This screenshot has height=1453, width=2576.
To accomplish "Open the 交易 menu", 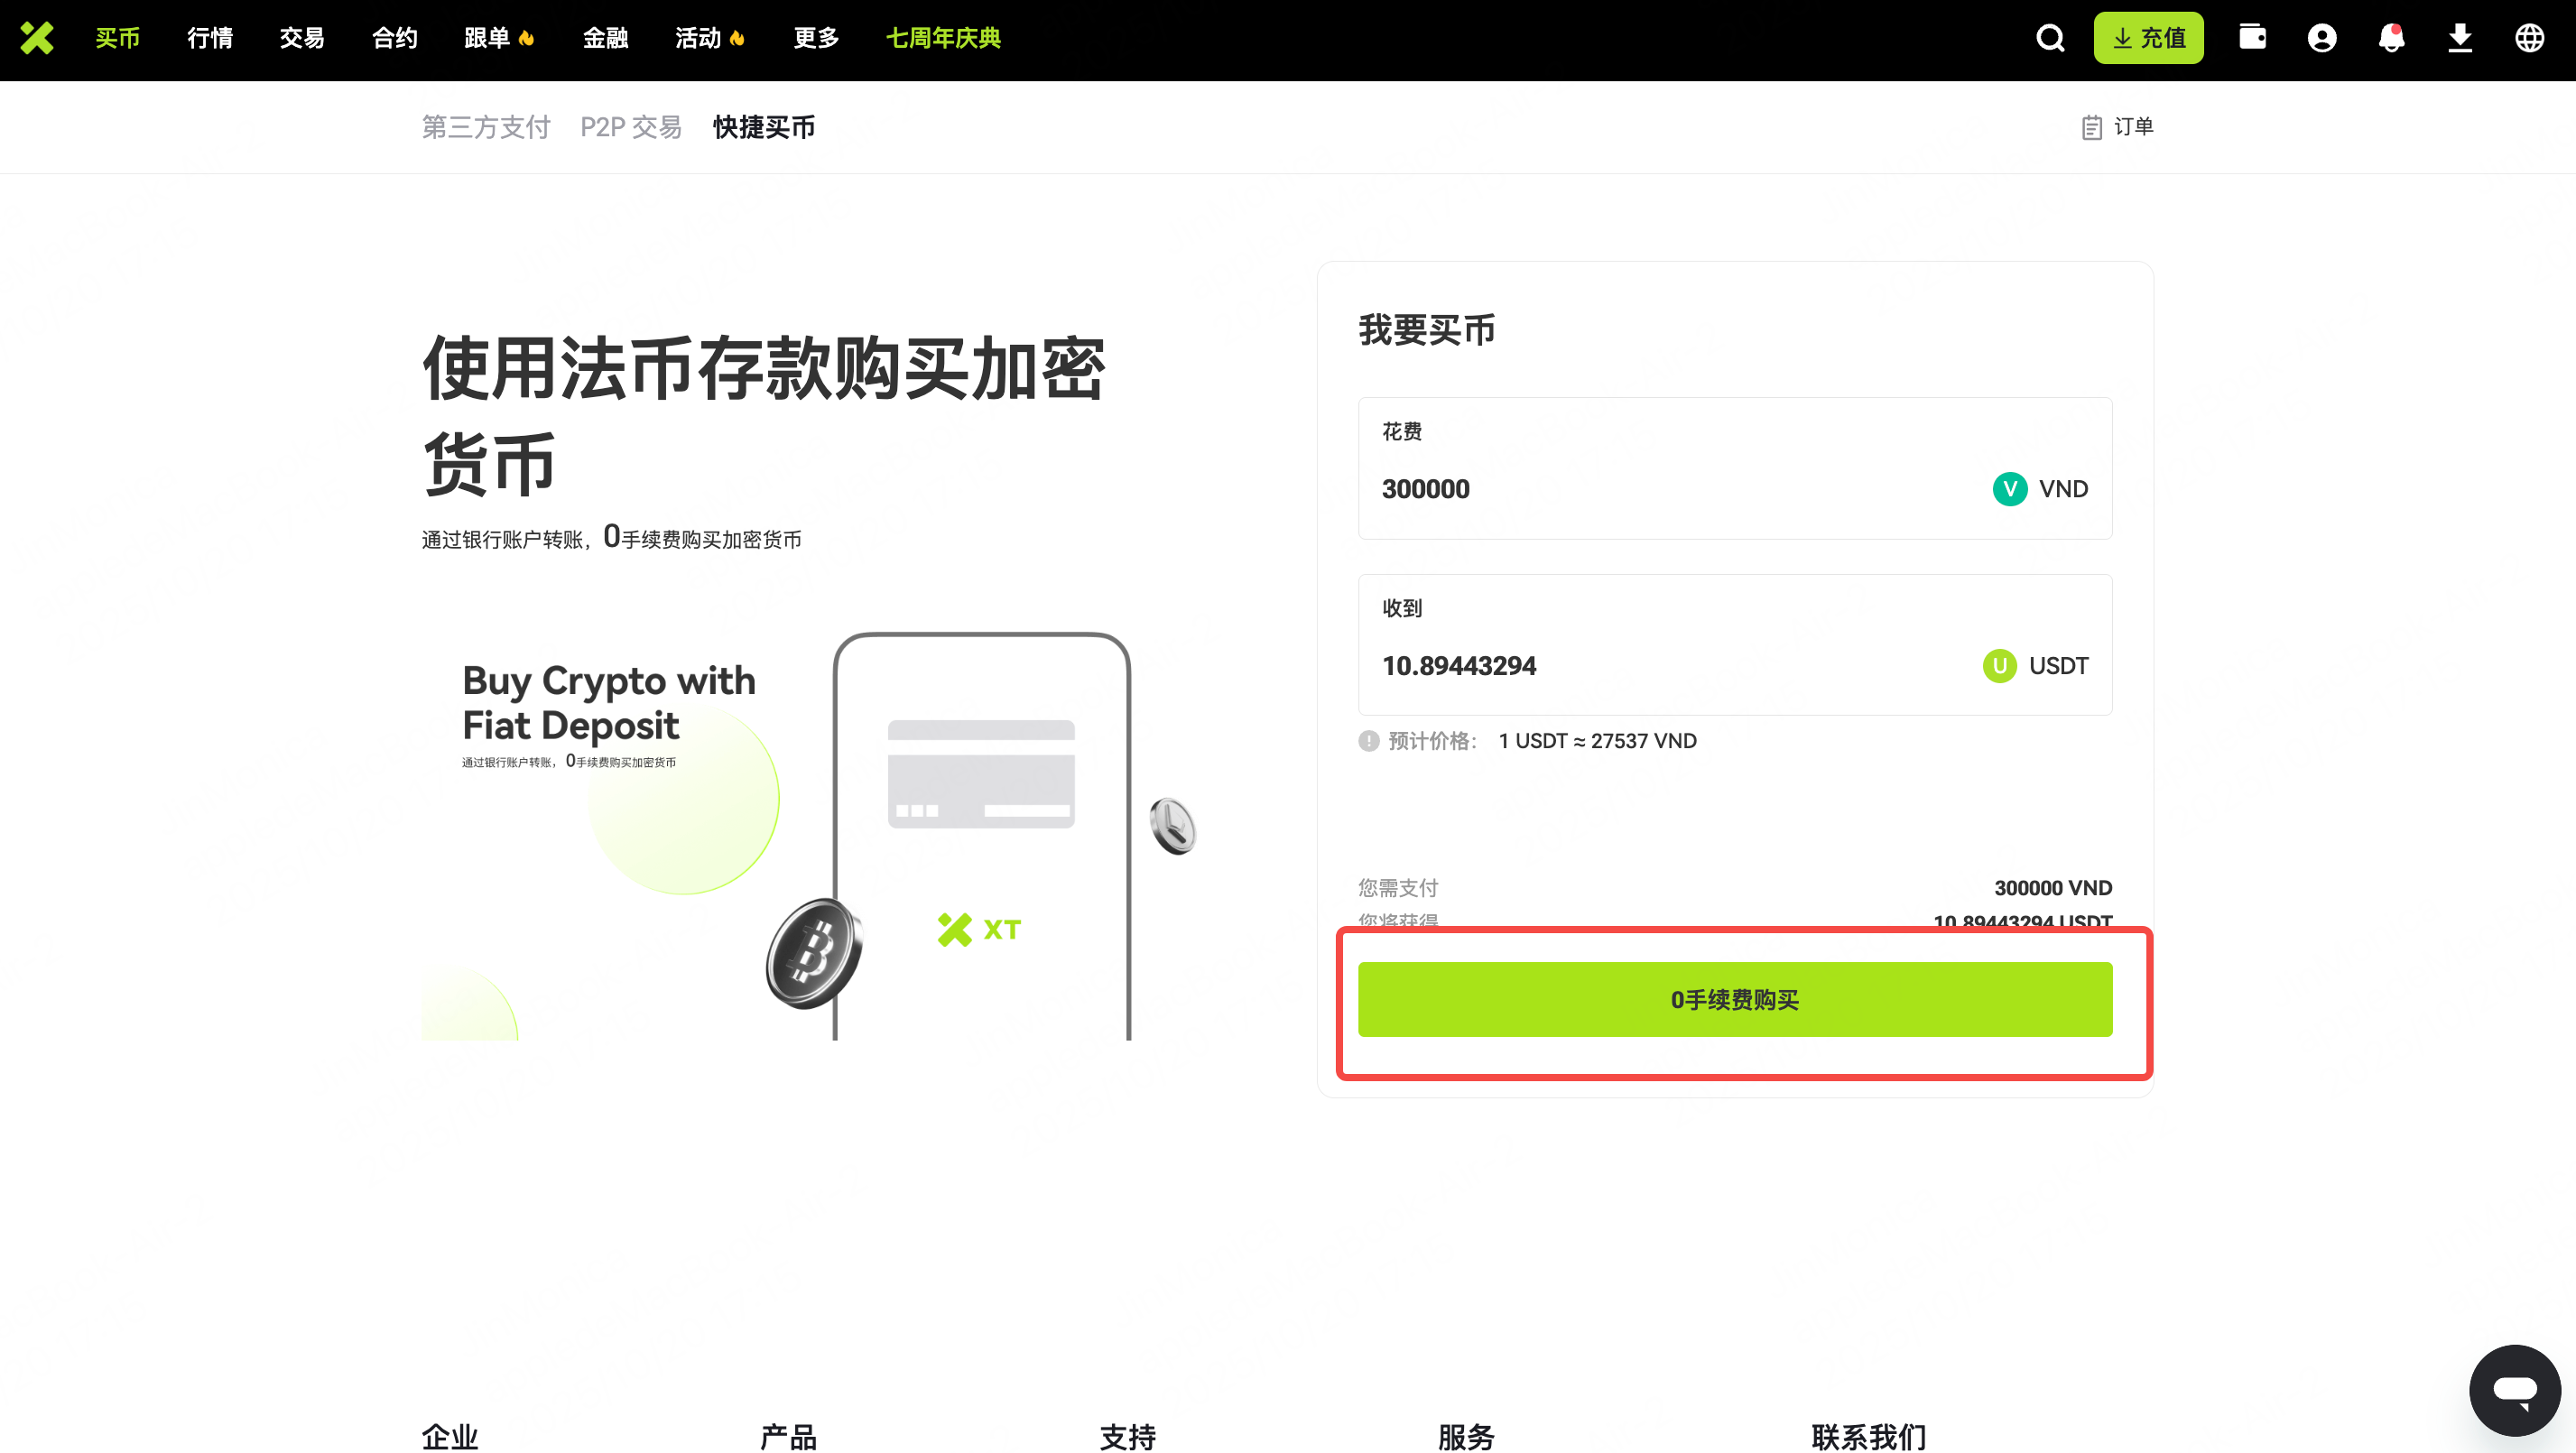I will point(302,38).
